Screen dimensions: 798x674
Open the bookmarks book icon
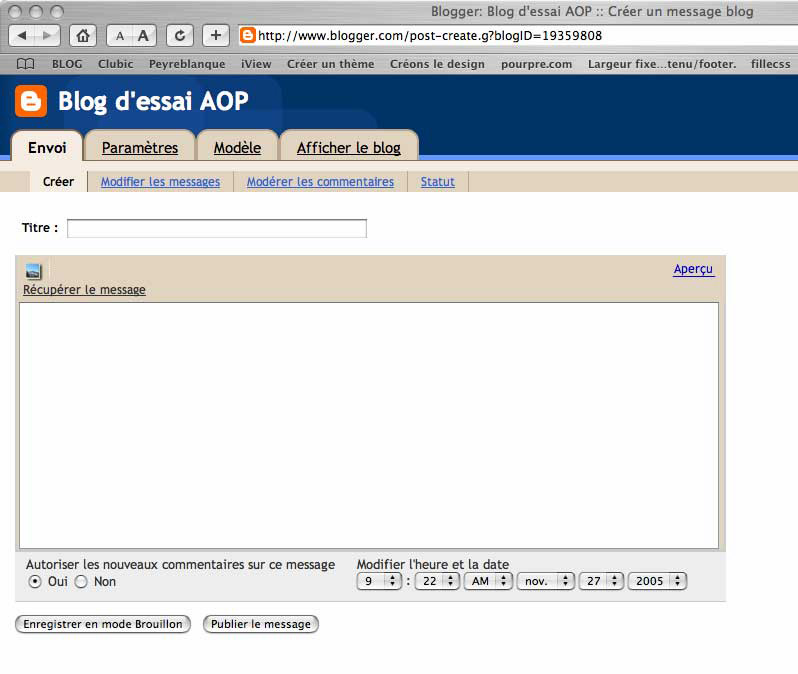(25, 64)
